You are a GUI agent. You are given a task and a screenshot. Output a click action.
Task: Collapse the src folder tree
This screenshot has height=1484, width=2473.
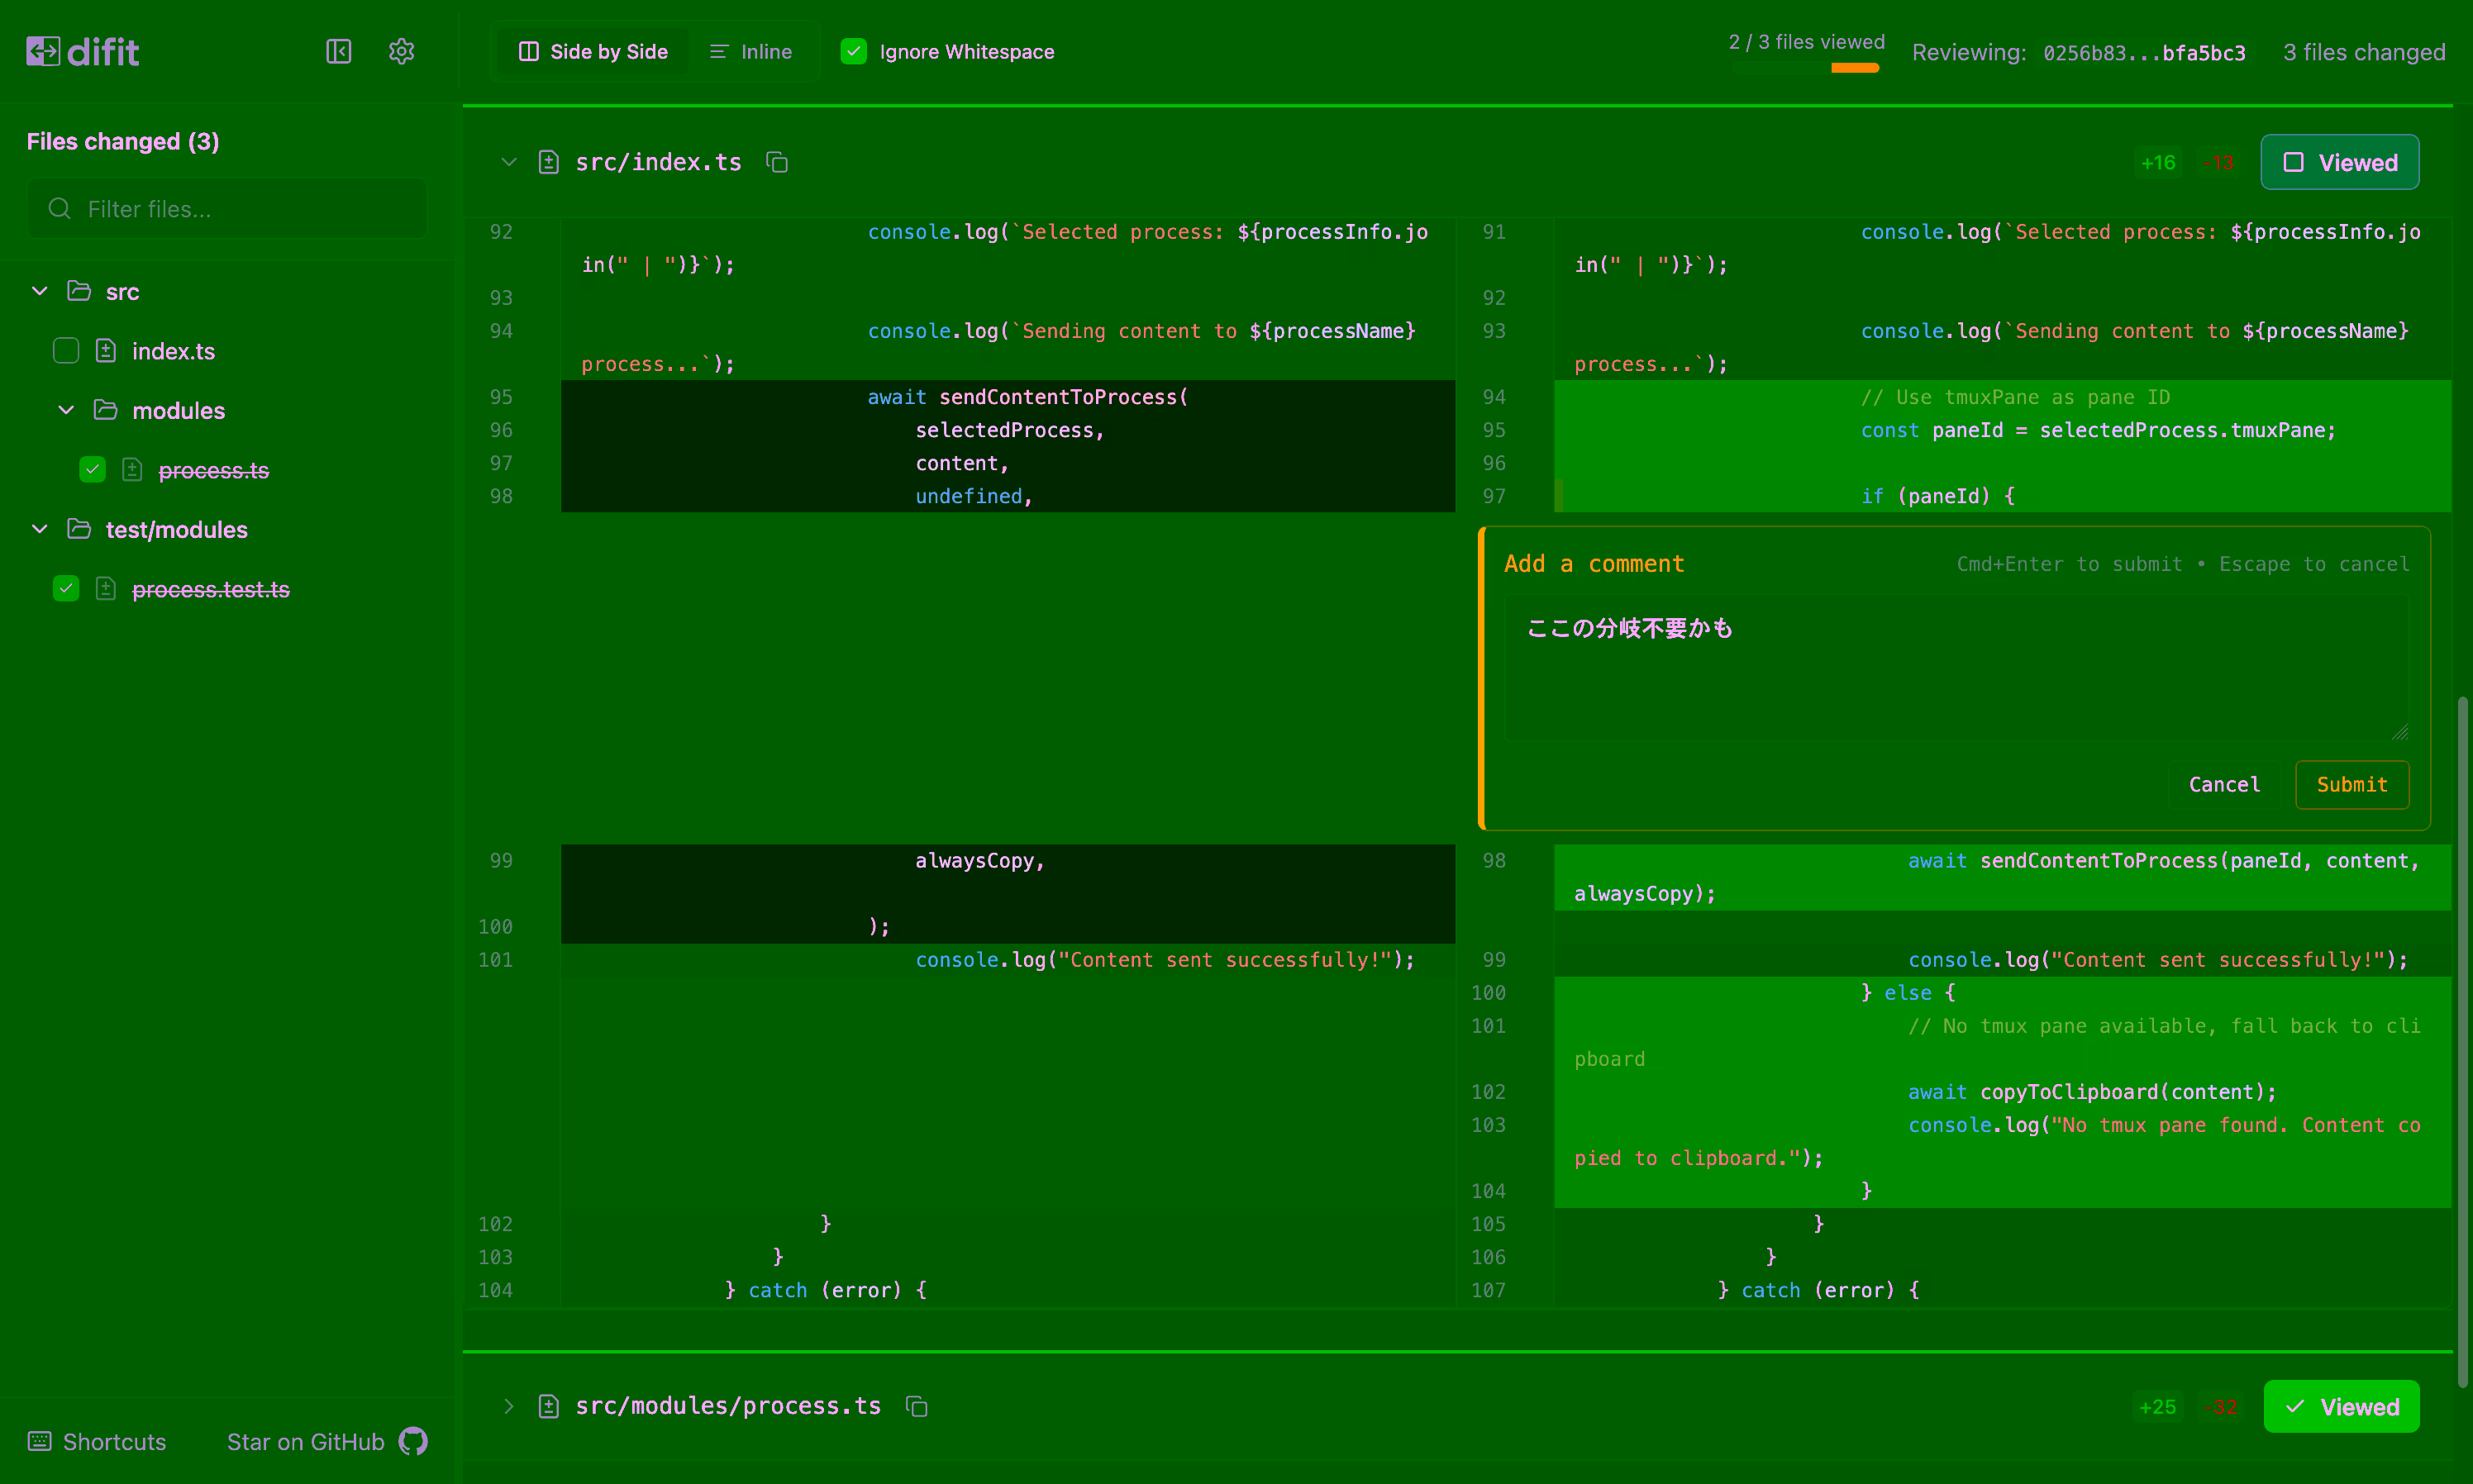coord(40,291)
